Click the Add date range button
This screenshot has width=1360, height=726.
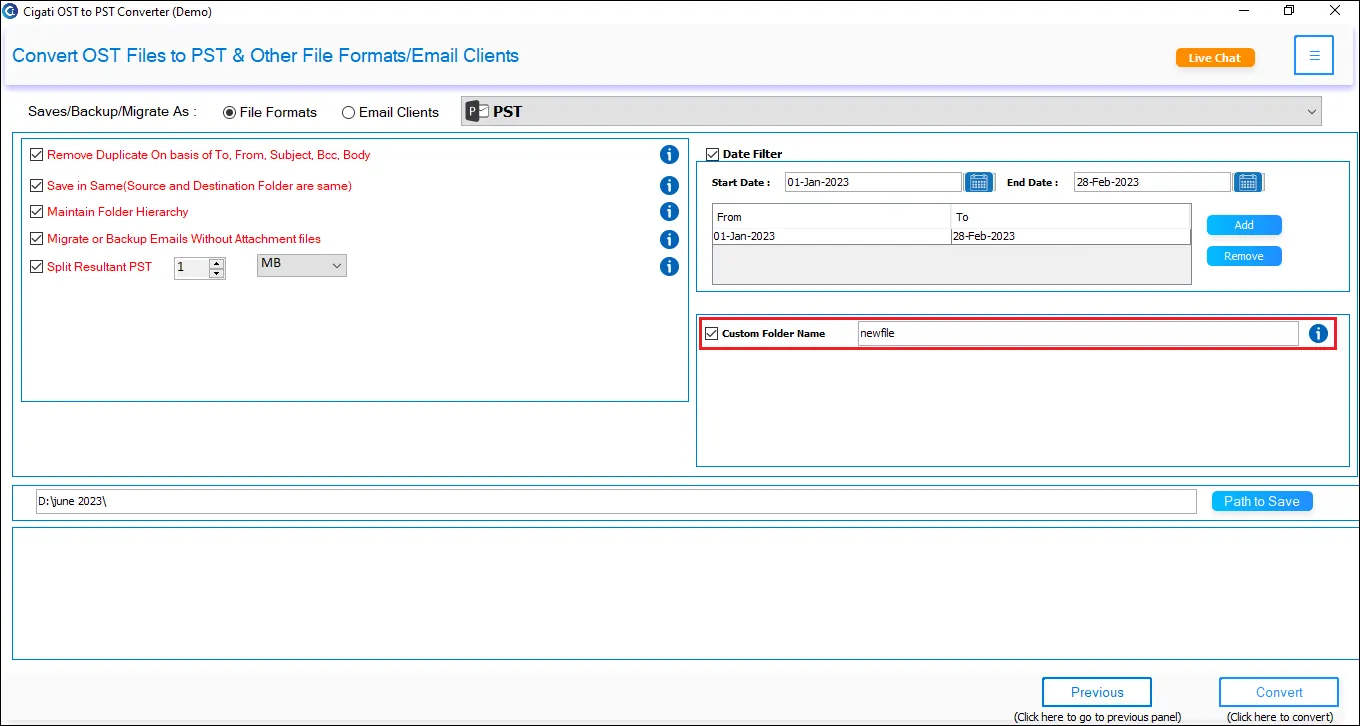tap(1244, 225)
